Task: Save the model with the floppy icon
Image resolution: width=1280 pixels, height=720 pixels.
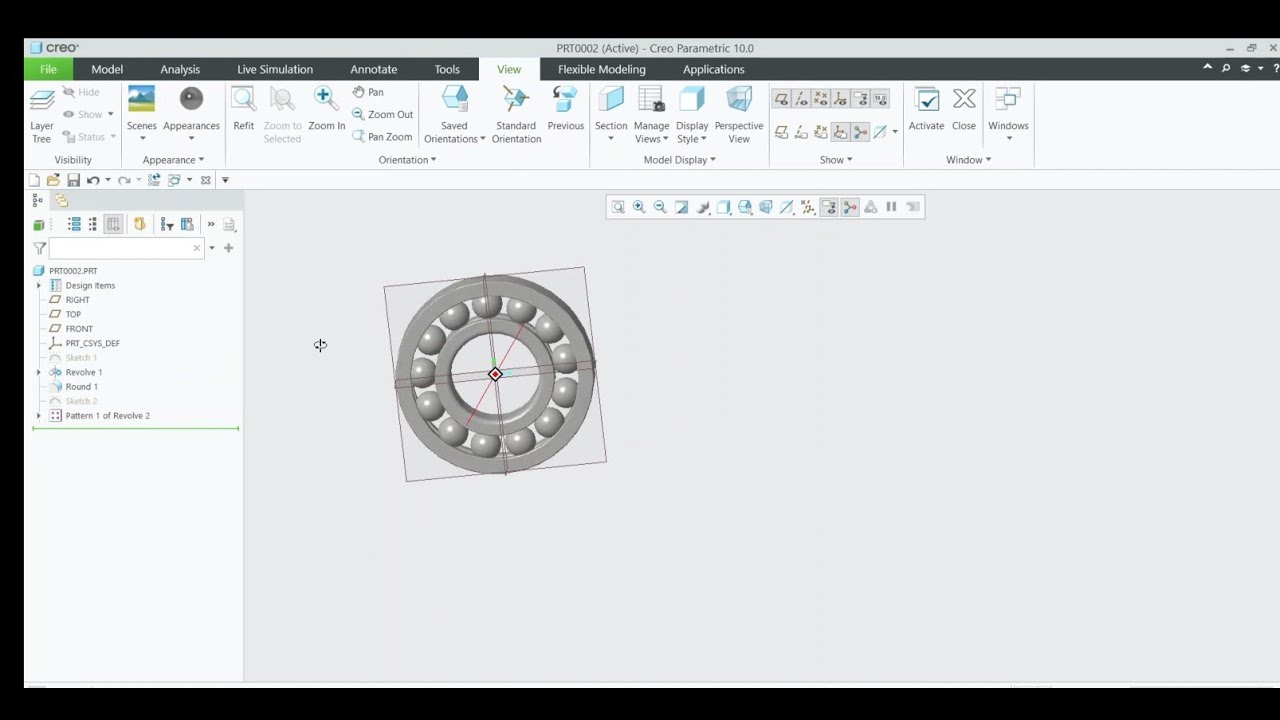Action: pyautogui.click(x=73, y=180)
